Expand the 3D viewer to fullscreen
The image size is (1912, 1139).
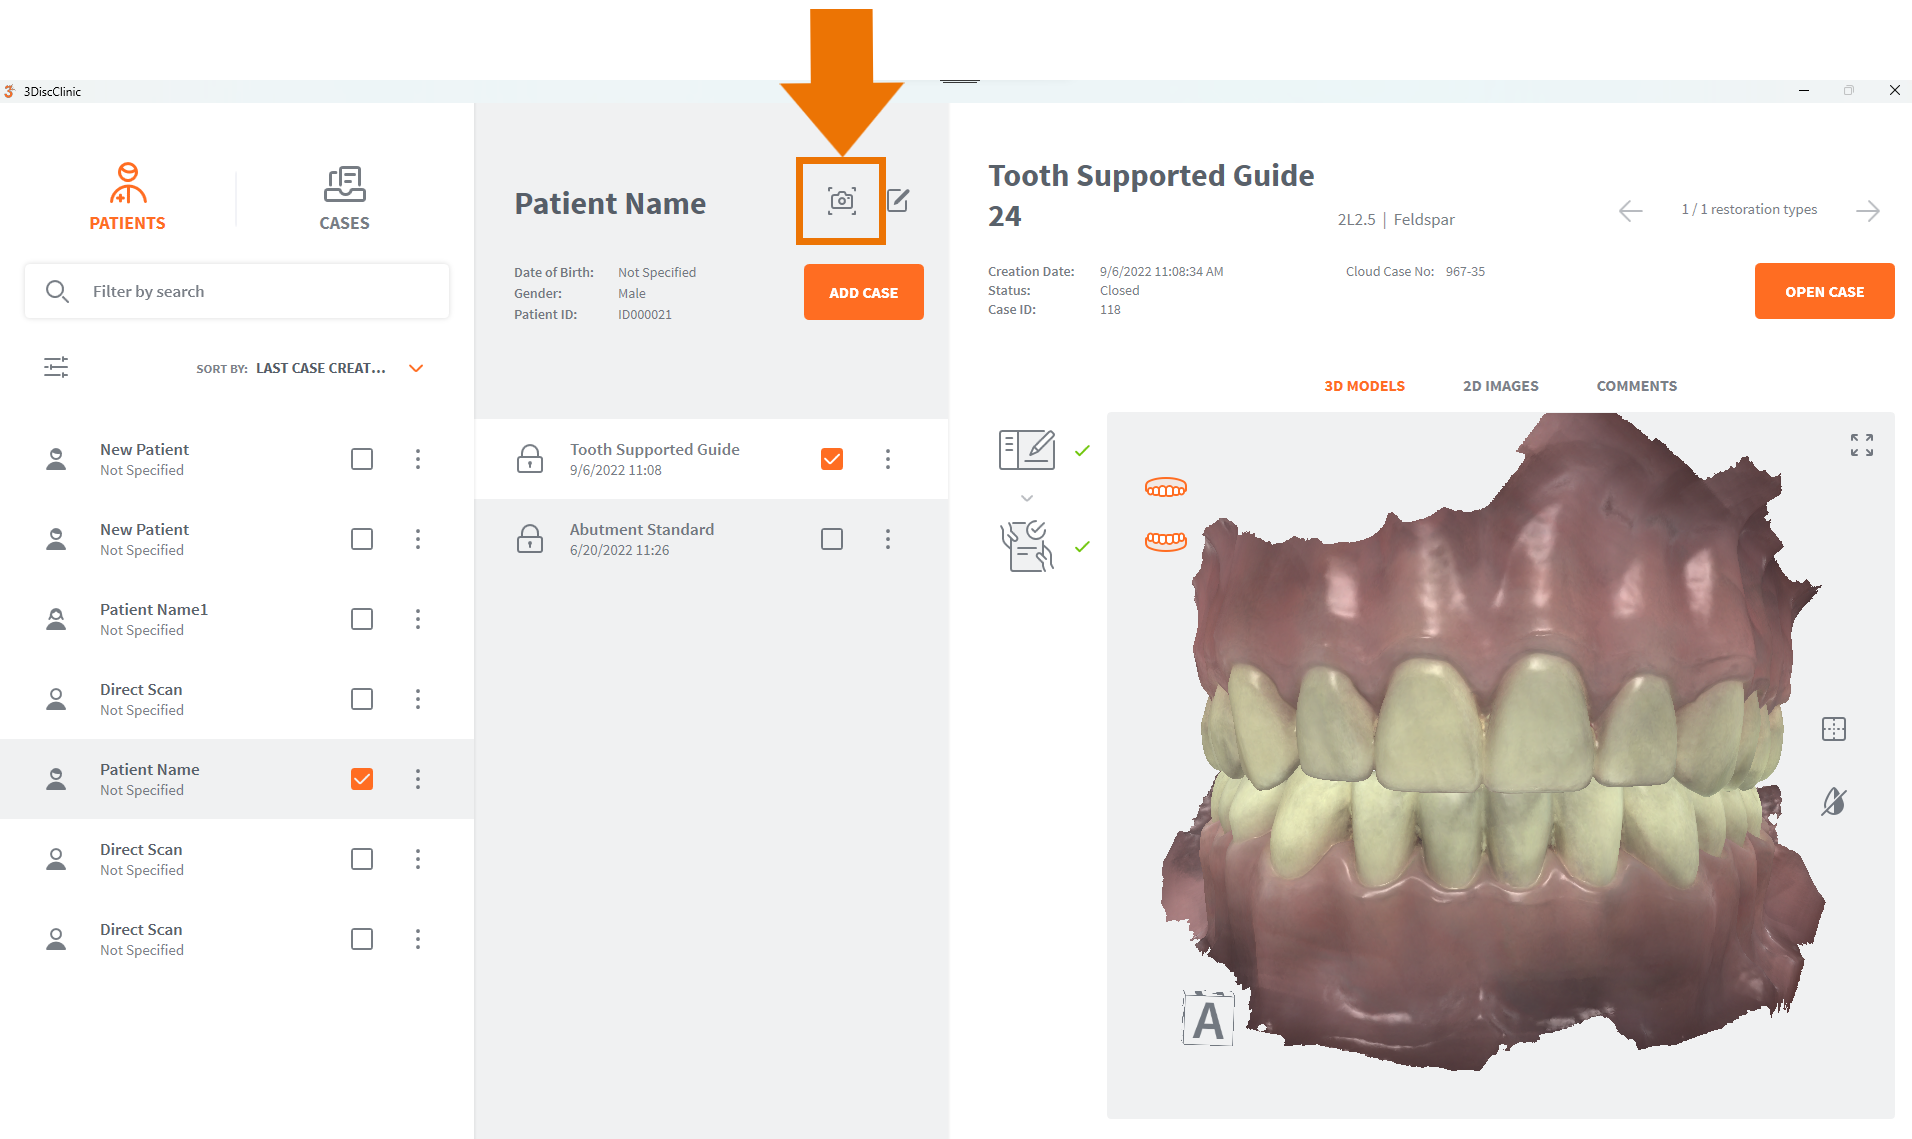click(1861, 445)
